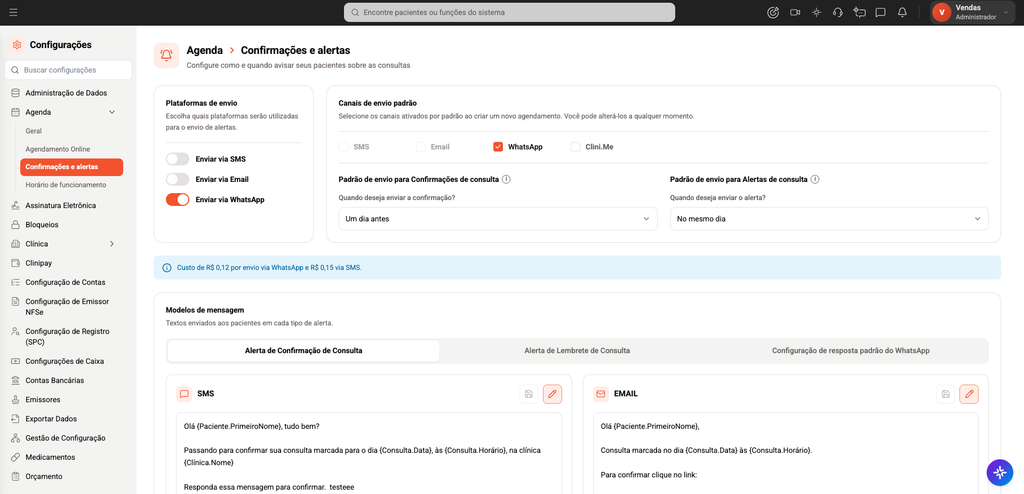
Task: Click the save icon on SMS template
Action: click(x=529, y=394)
